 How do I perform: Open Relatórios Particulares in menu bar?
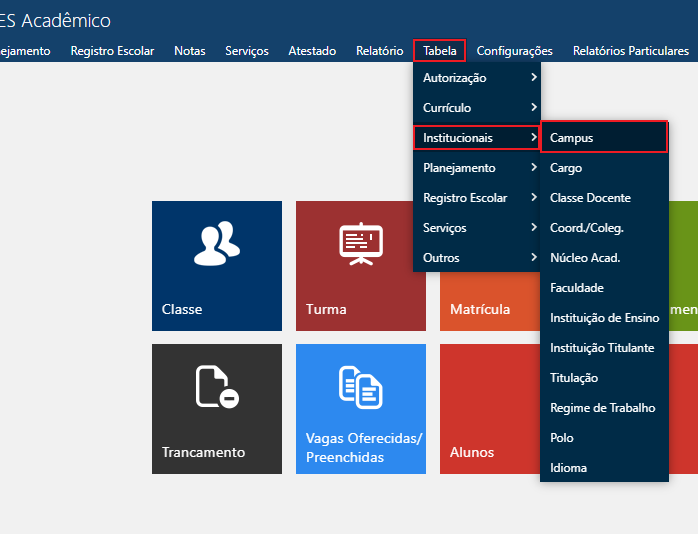pos(630,51)
